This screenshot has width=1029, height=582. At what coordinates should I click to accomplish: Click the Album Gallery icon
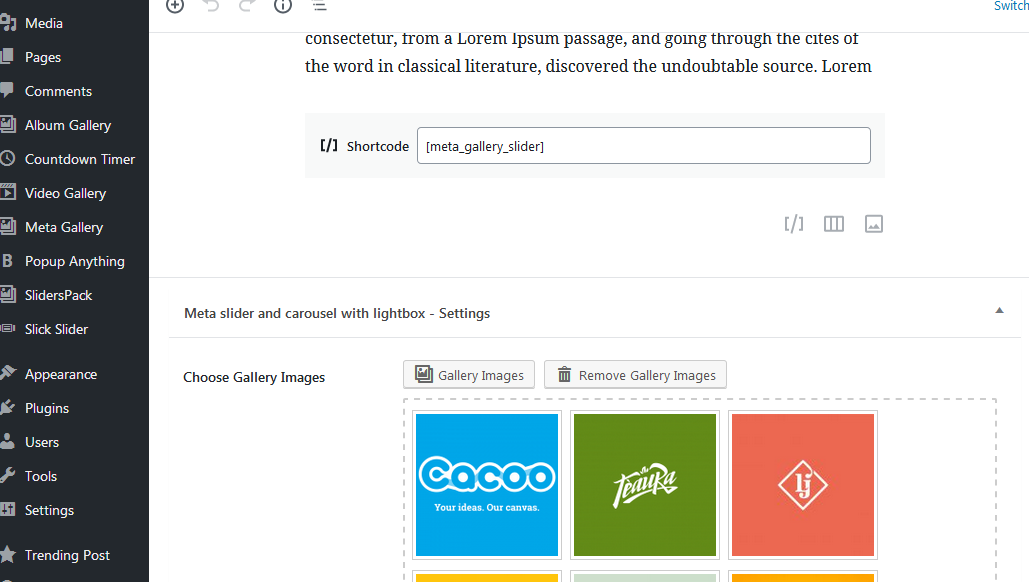[x=8, y=125]
